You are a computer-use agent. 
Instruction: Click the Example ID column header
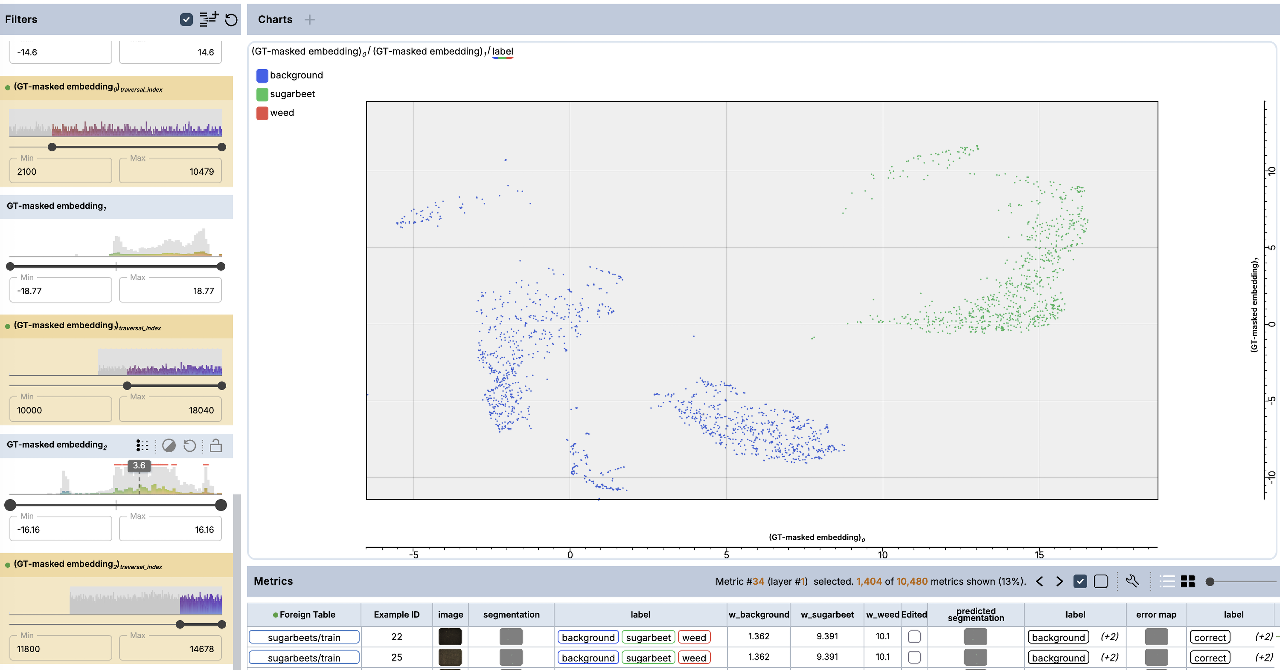pyautogui.click(x=397, y=614)
